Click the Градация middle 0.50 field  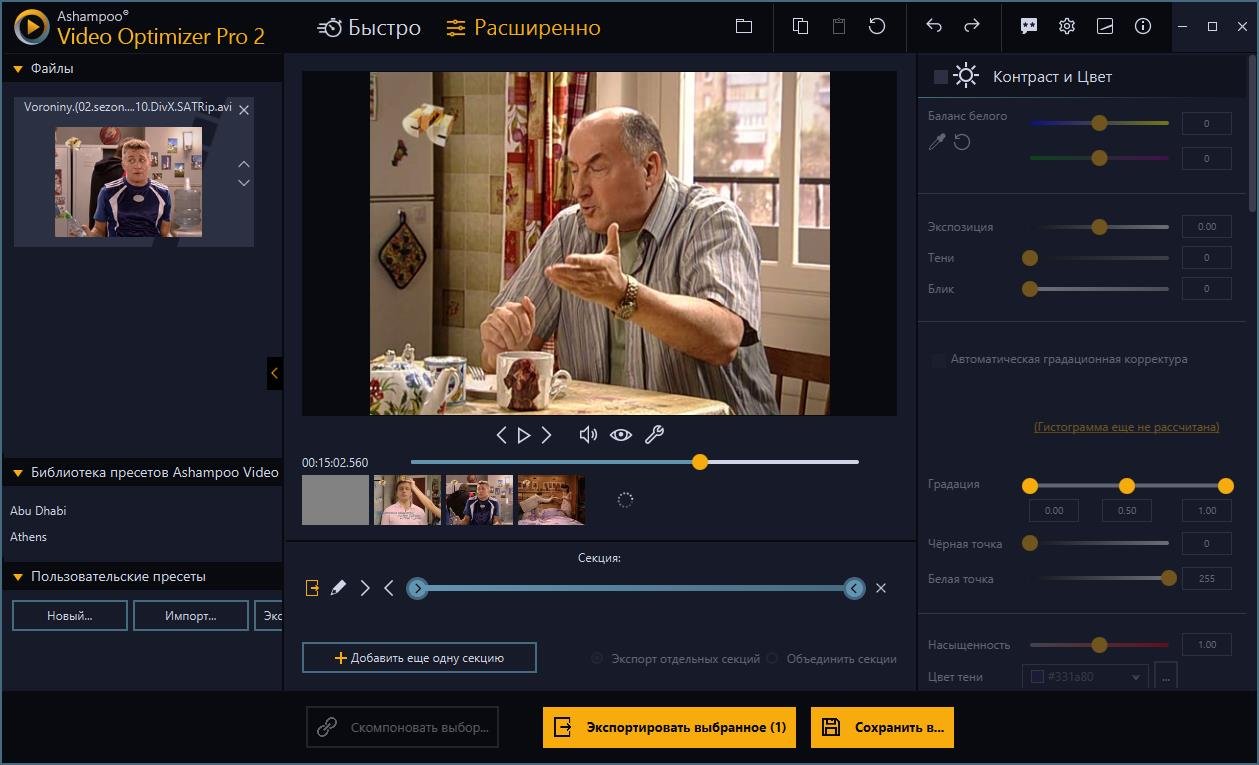1126,510
